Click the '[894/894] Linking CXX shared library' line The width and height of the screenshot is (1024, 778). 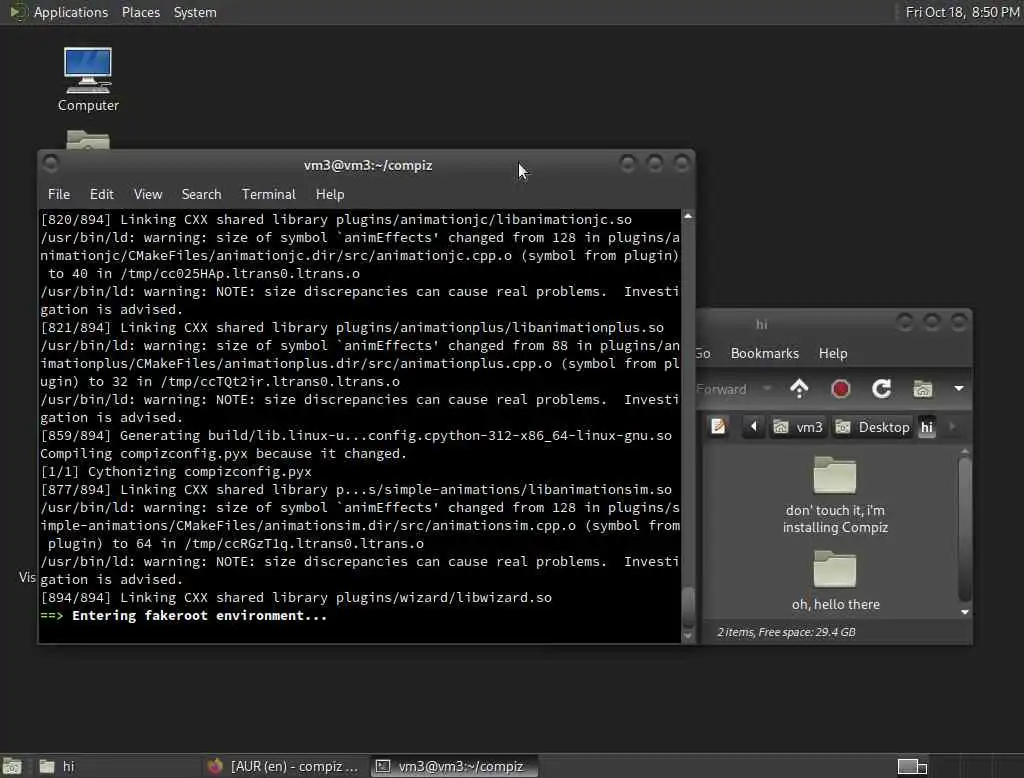click(x=296, y=598)
